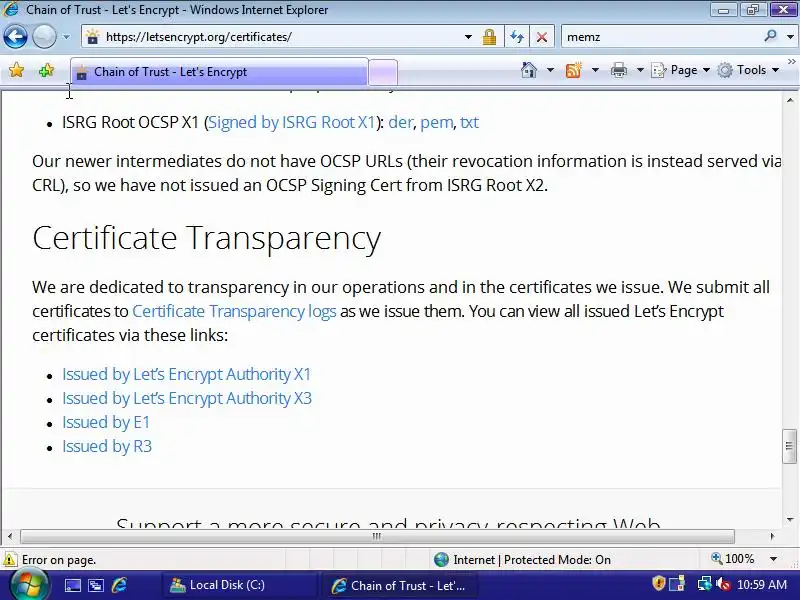Screen dimensions: 800x600
Task: Click the security shield tray icon
Action: click(658, 584)
